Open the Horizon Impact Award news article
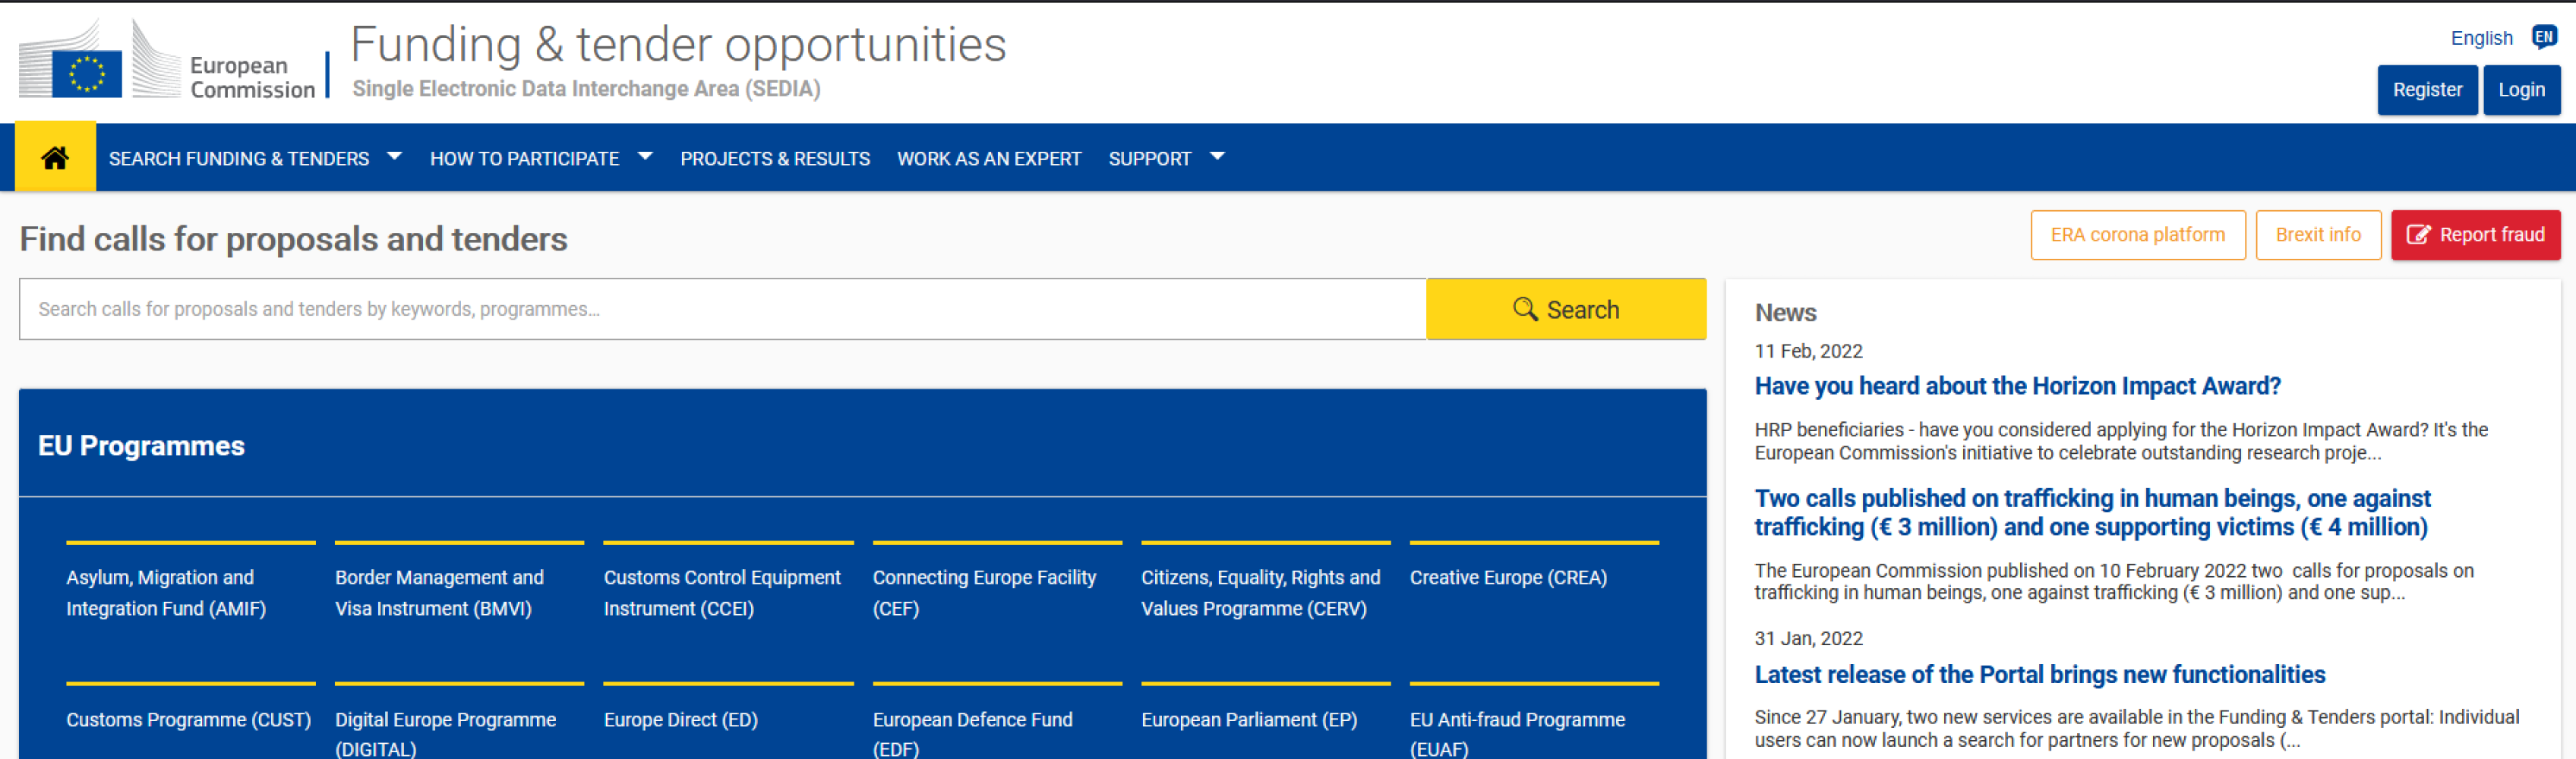This screenshot has height=759, width=2576. pyautogui.click(x=2016, y=386)
